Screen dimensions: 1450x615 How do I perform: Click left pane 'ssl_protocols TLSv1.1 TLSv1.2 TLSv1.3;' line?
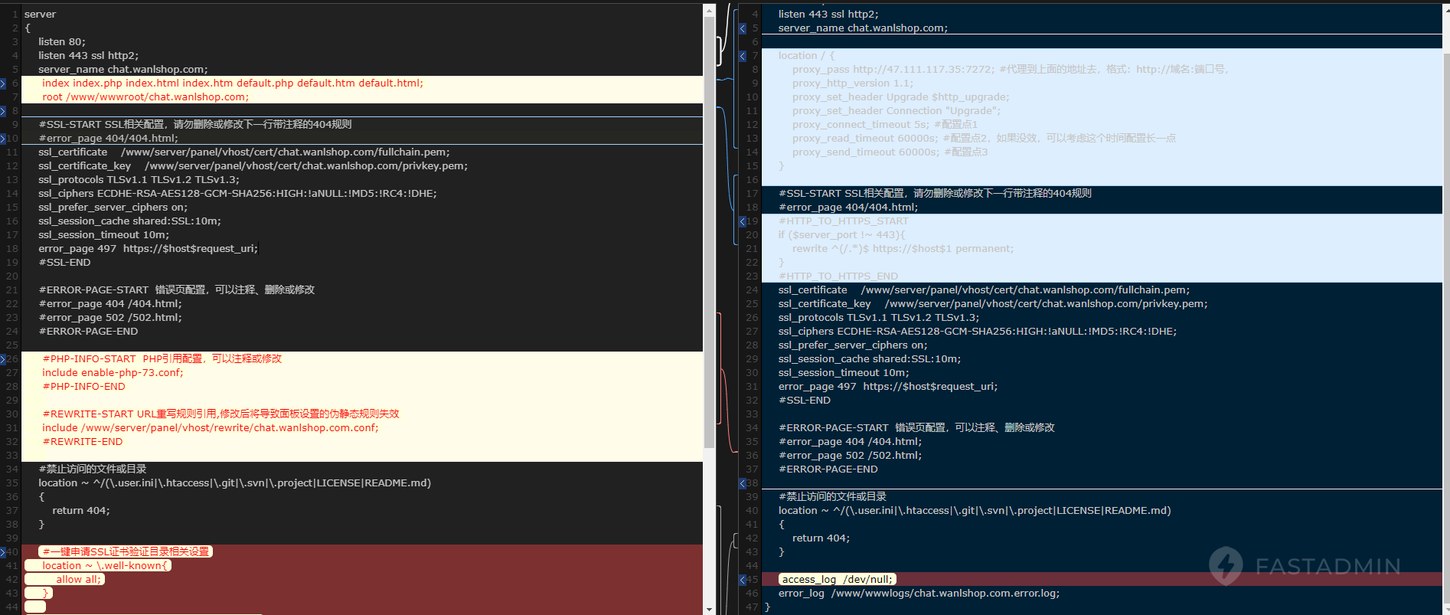(x=139, y=180)
